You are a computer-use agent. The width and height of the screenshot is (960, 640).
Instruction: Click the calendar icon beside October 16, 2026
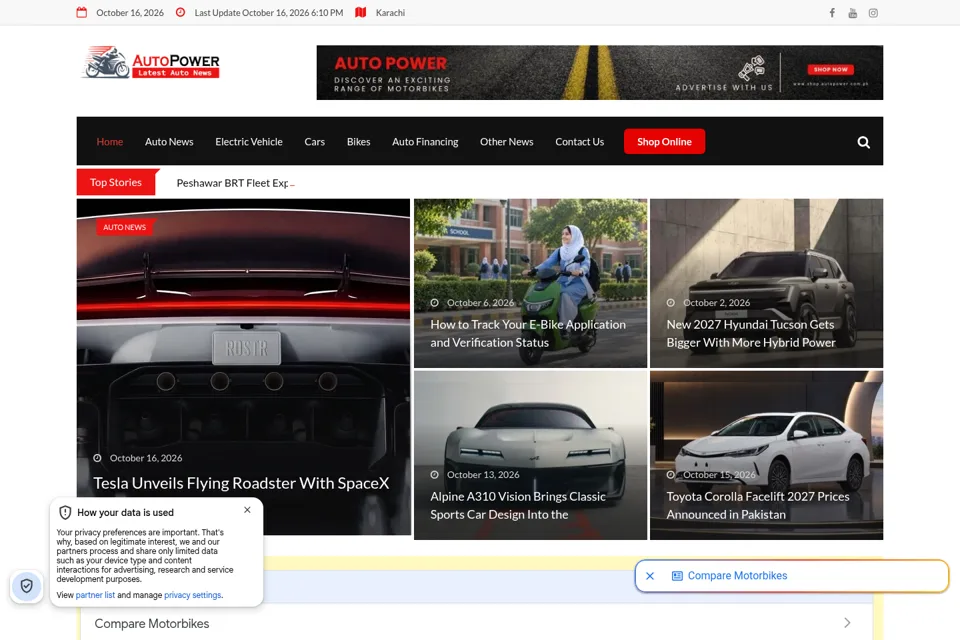tap(81, 12)
